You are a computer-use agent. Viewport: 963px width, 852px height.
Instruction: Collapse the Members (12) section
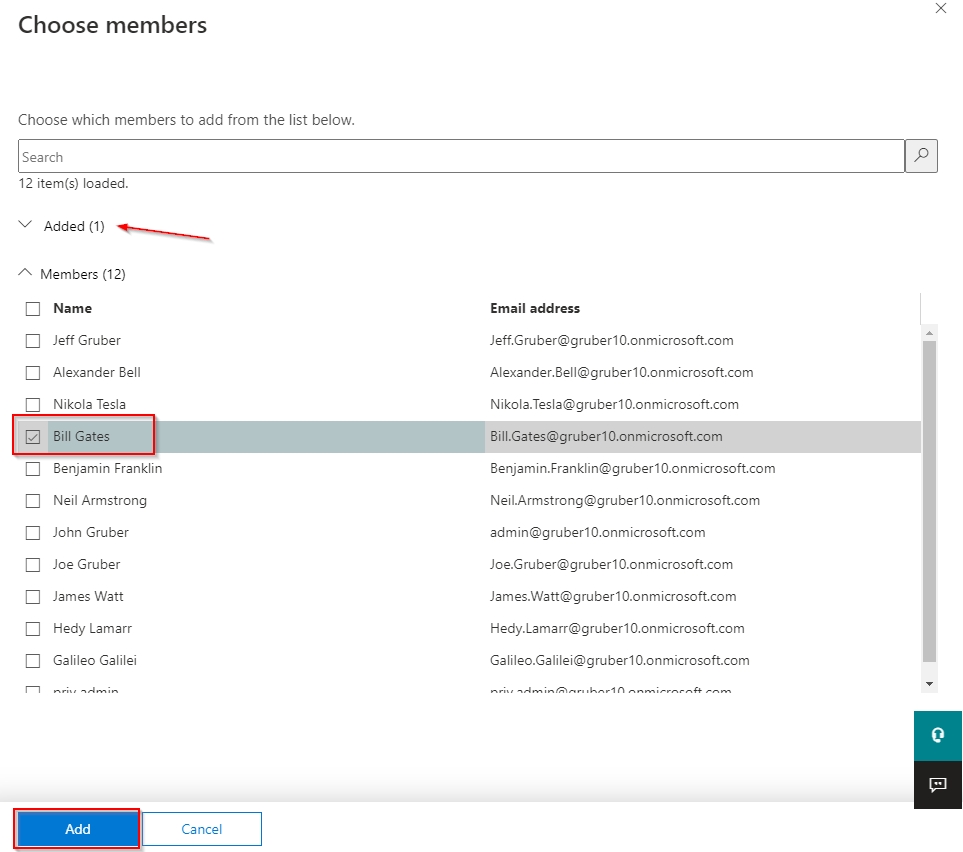(x=26, y=274)
